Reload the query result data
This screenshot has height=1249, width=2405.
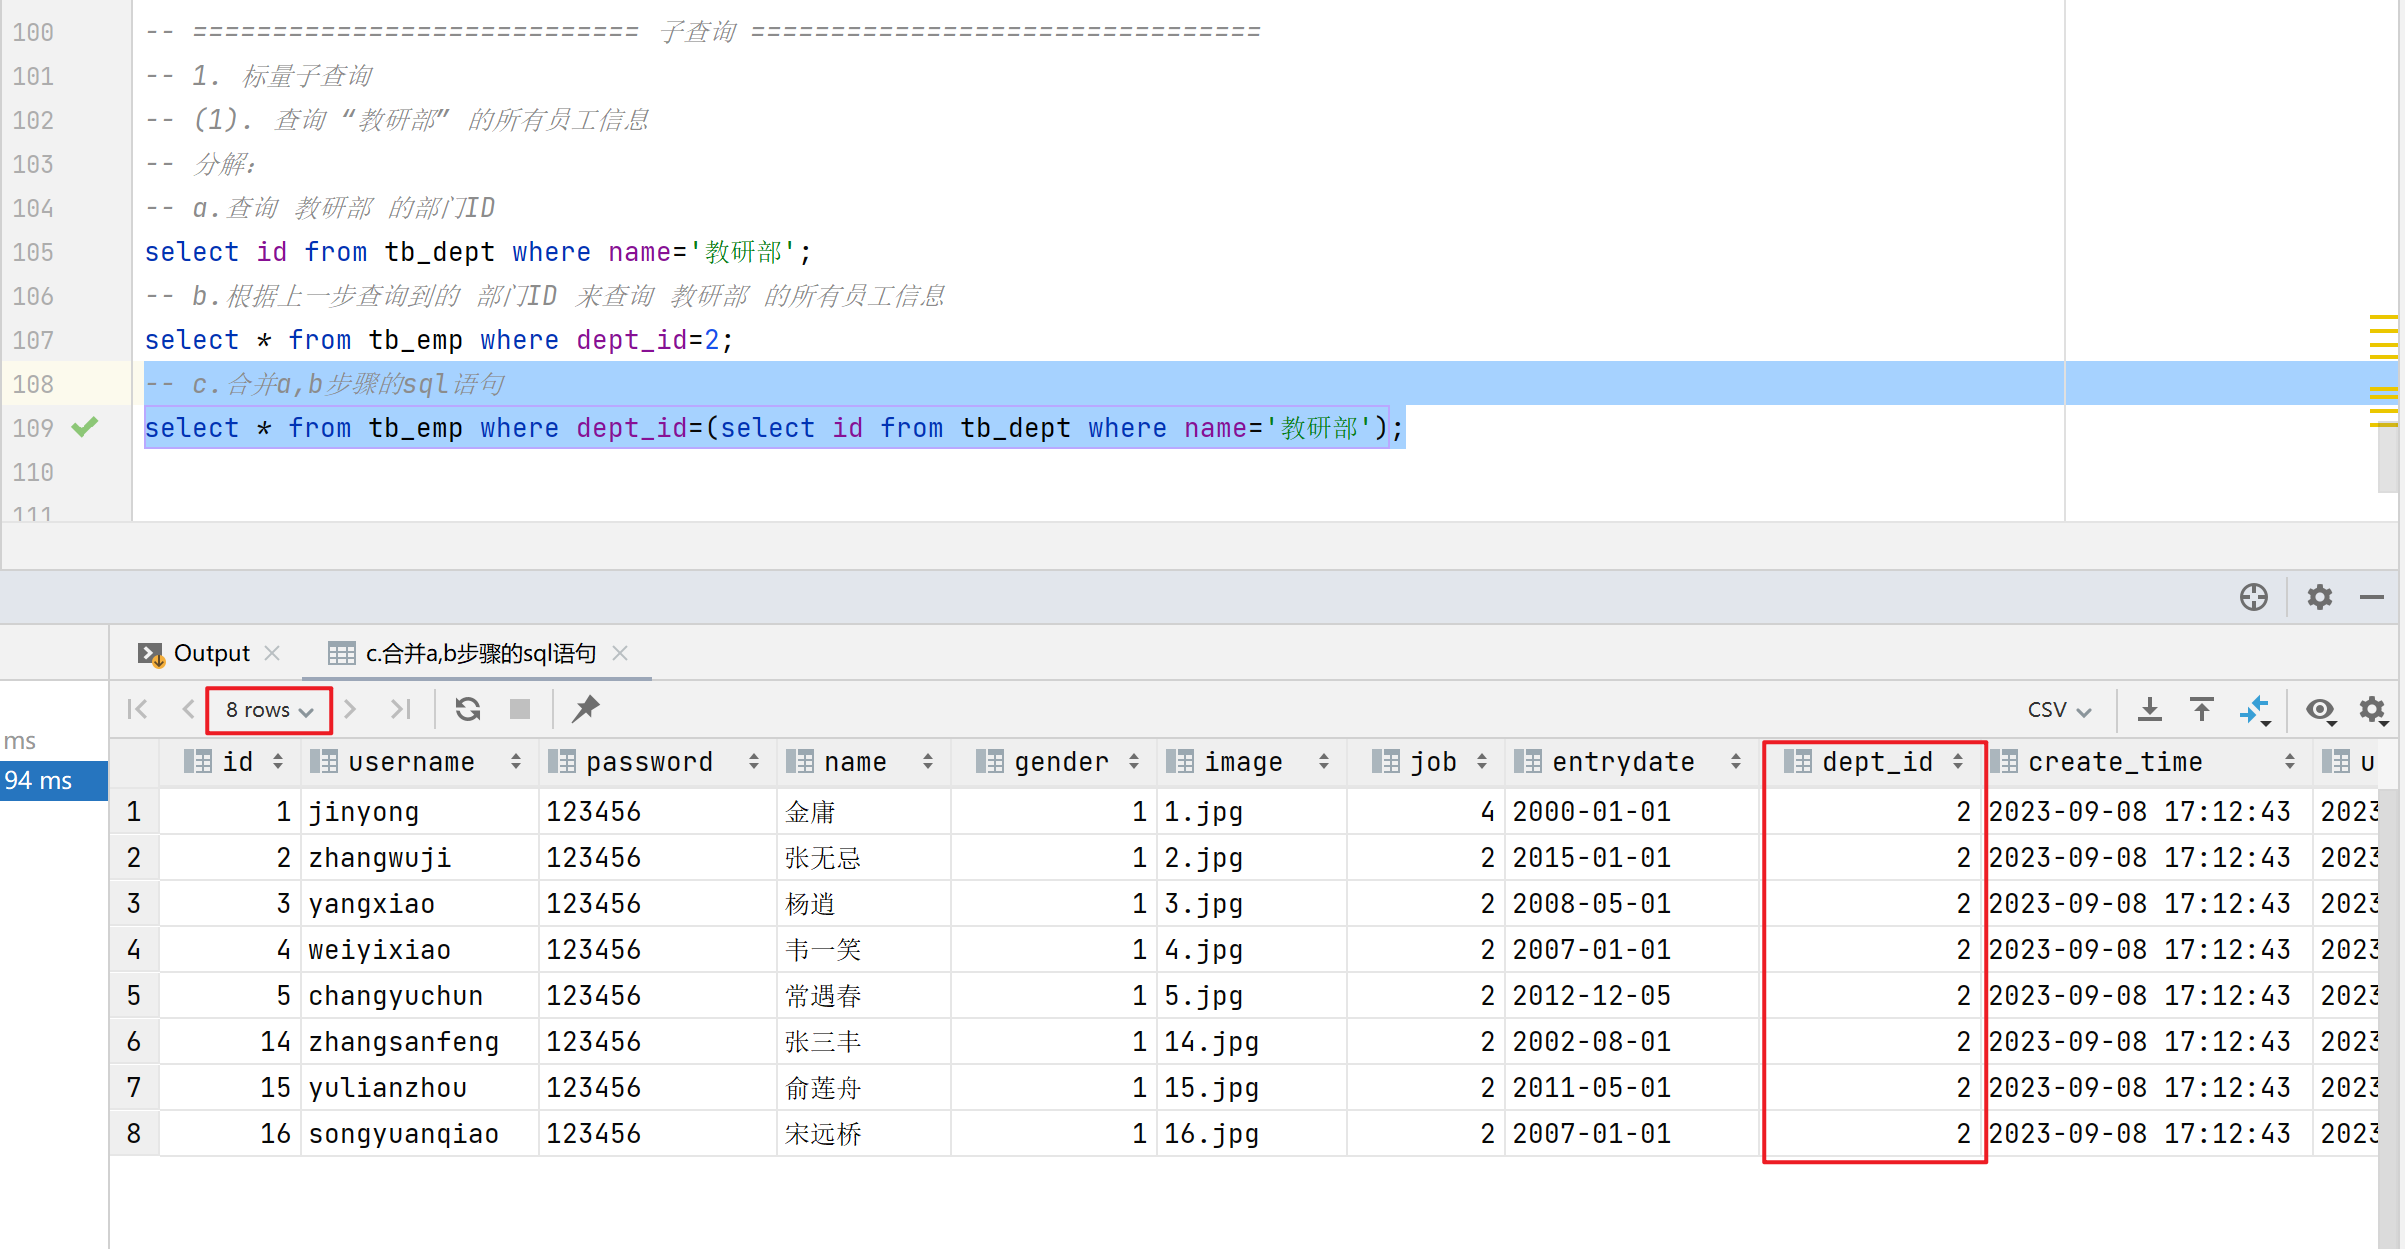(x=468, y=709)
